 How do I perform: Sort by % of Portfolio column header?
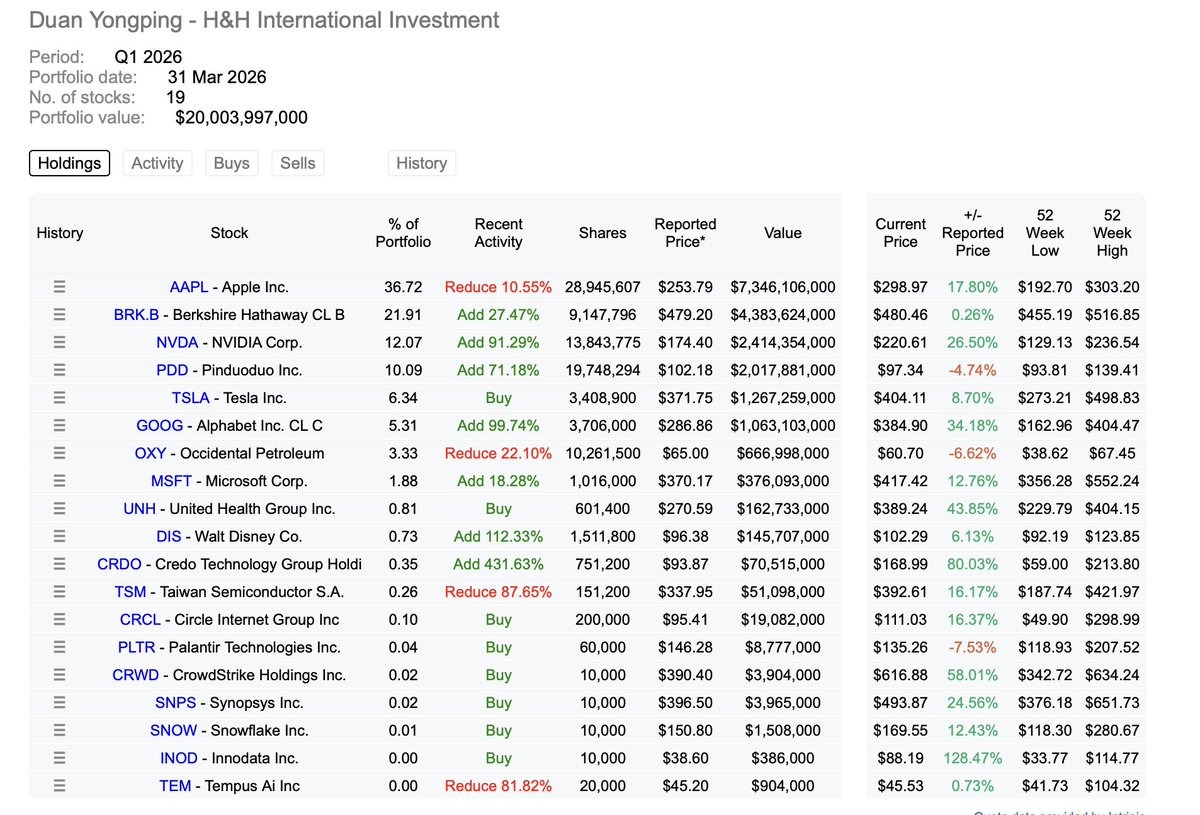pyautogui.click(x=403, y=233)
